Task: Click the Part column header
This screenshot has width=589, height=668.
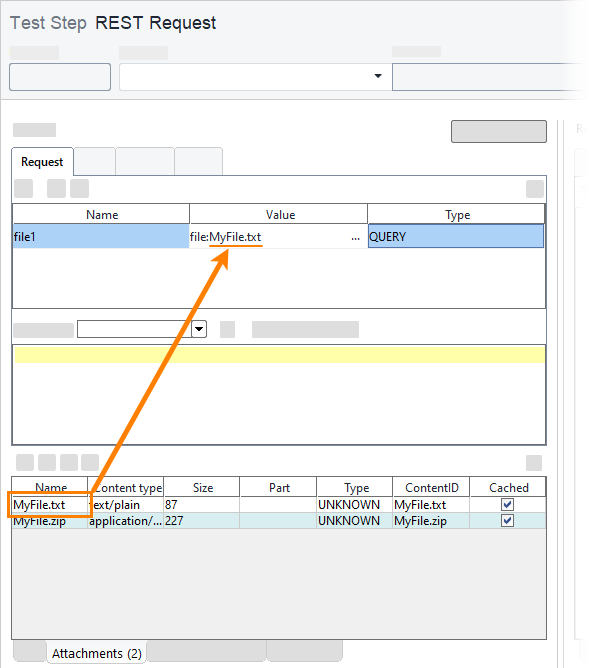Action: (x=278, y=487)
